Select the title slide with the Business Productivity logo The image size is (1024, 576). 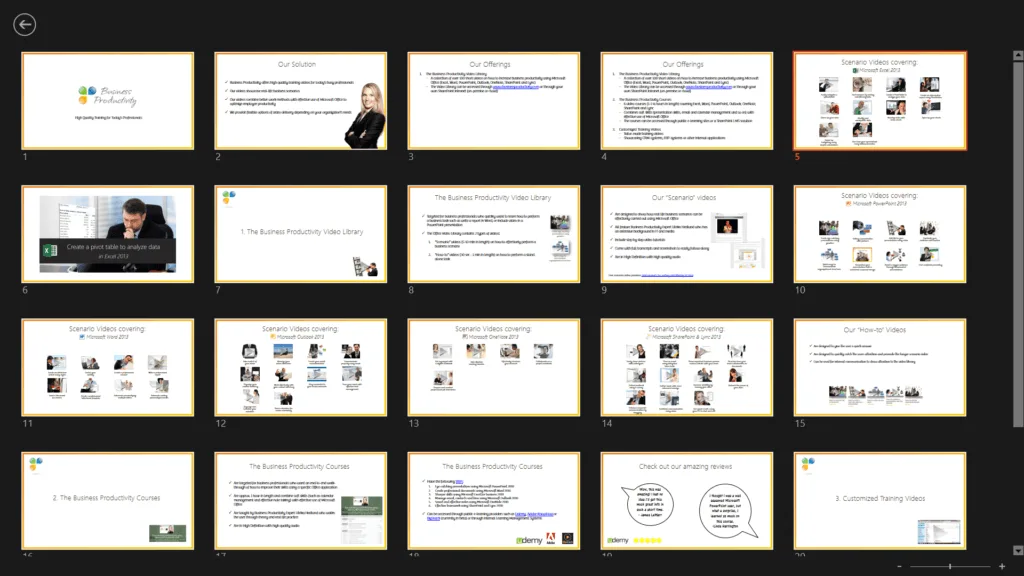107,100
